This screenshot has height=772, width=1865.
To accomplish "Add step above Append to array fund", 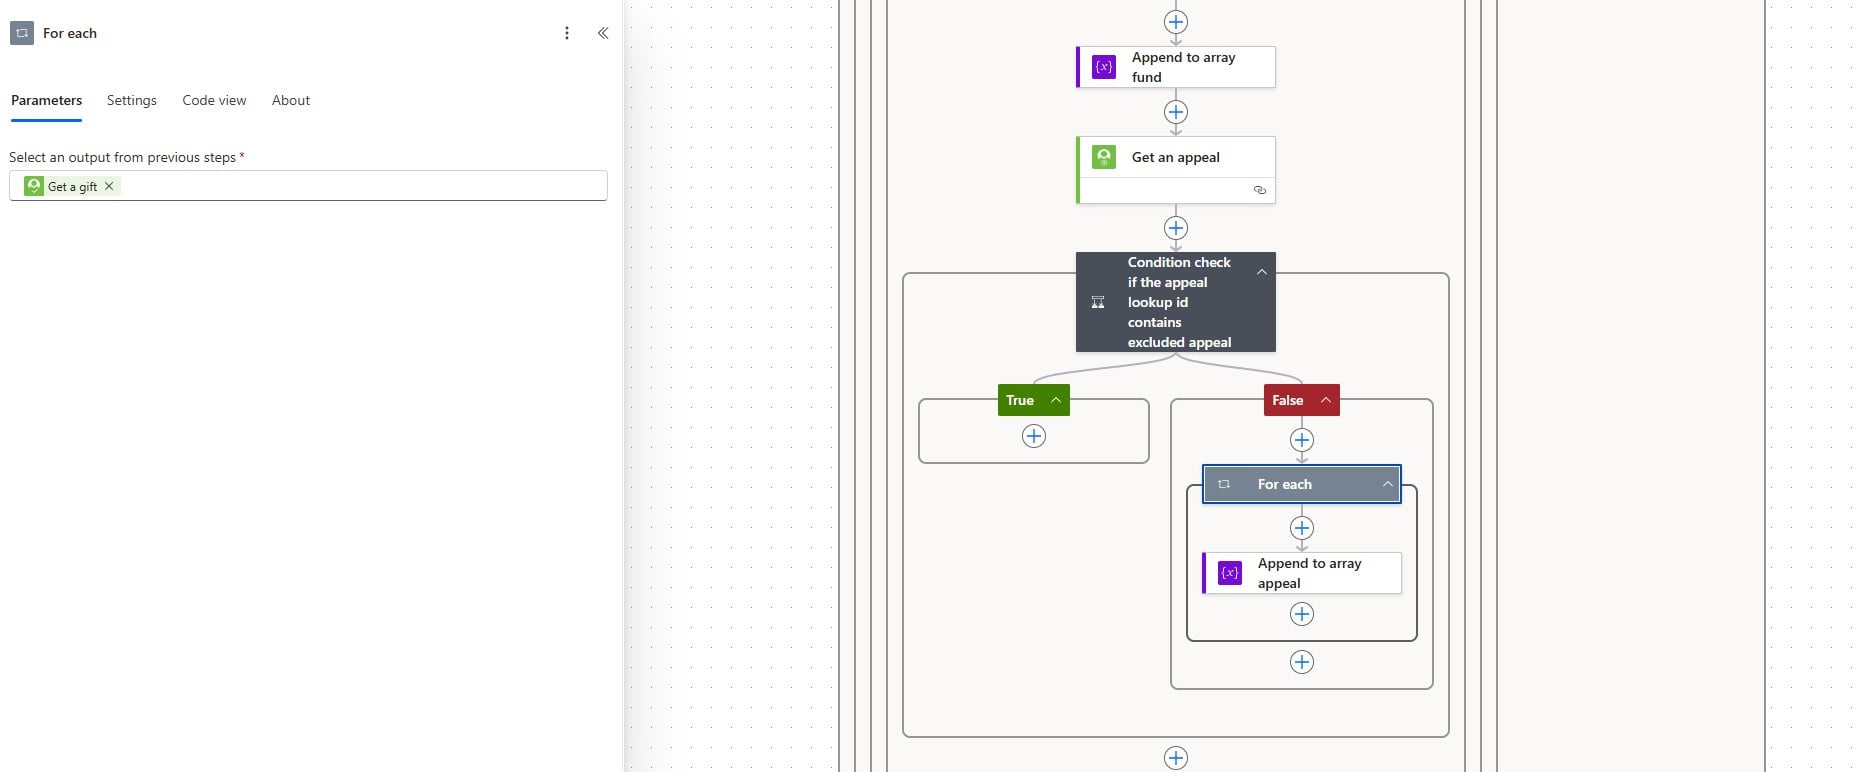I will coord(1176,22).
